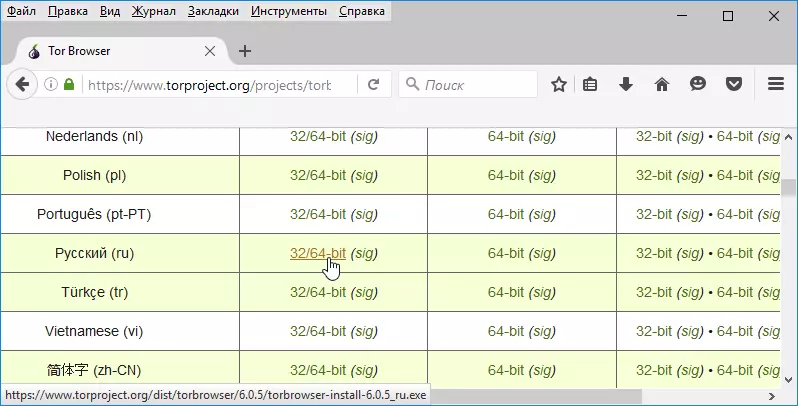Click the back navigation arrow button
This screenshot has width=798, height=406.
click(x=21, y=85)
